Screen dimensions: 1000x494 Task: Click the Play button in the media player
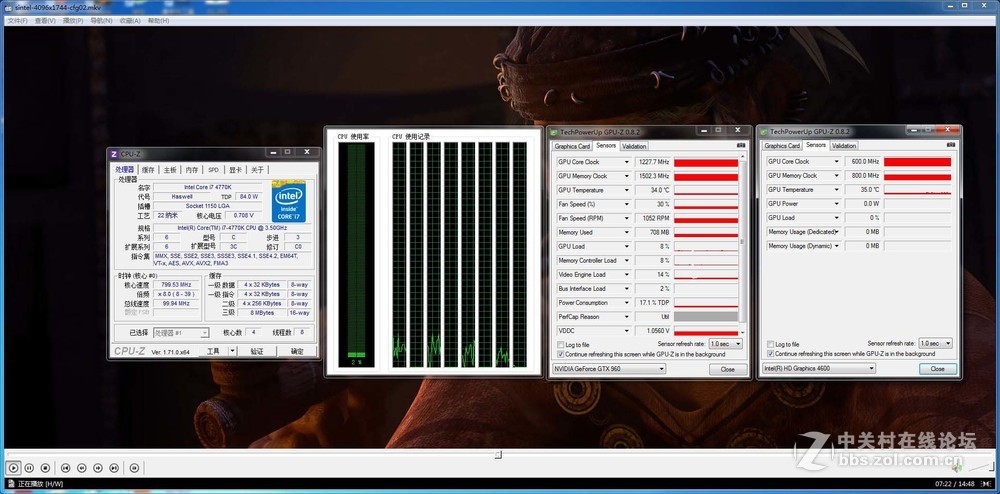tap(13, 468)
